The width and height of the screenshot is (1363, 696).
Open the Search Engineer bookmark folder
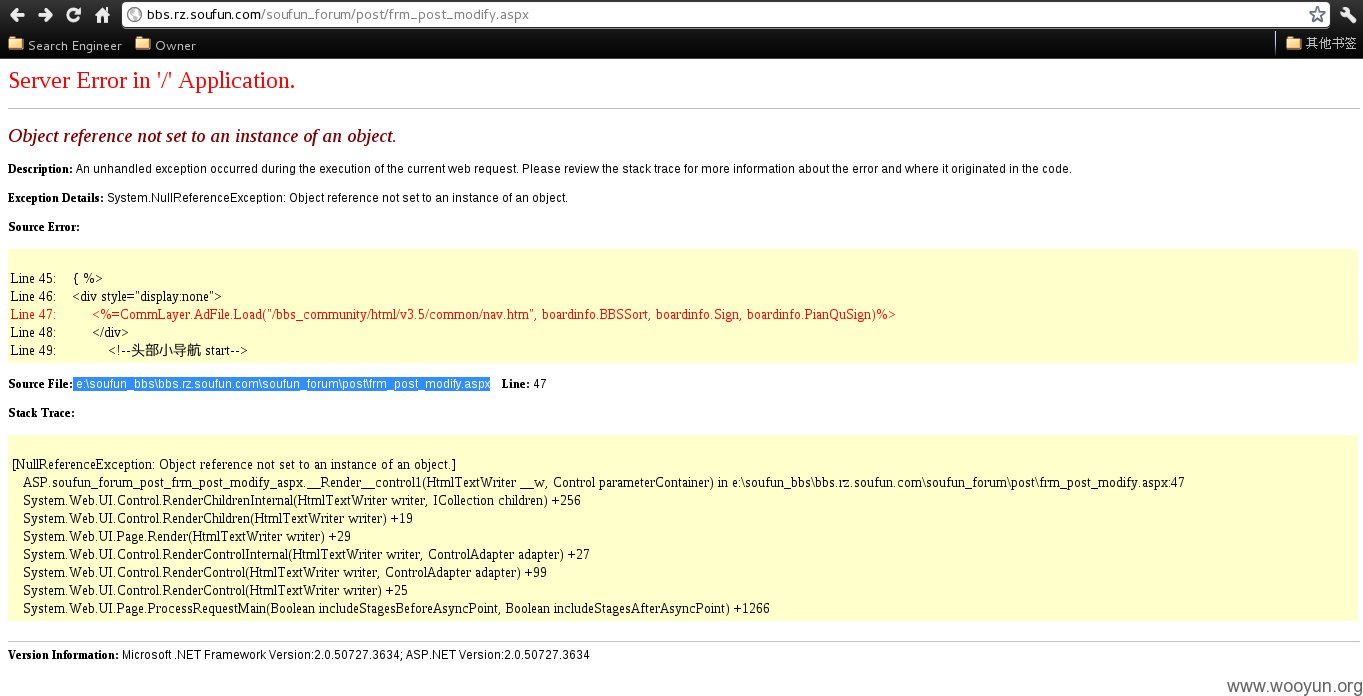click(65, 44)
